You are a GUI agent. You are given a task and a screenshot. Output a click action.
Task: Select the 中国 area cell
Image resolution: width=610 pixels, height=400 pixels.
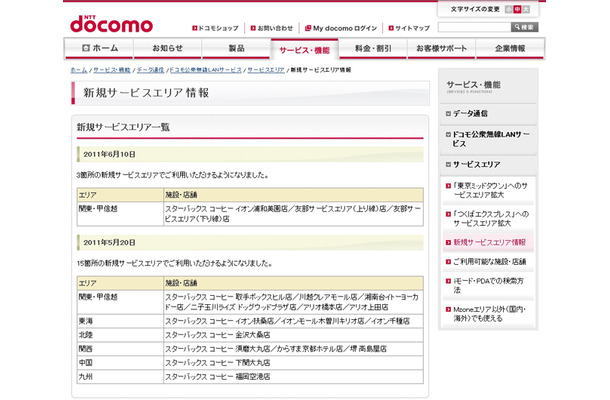(x=120, y=363)
